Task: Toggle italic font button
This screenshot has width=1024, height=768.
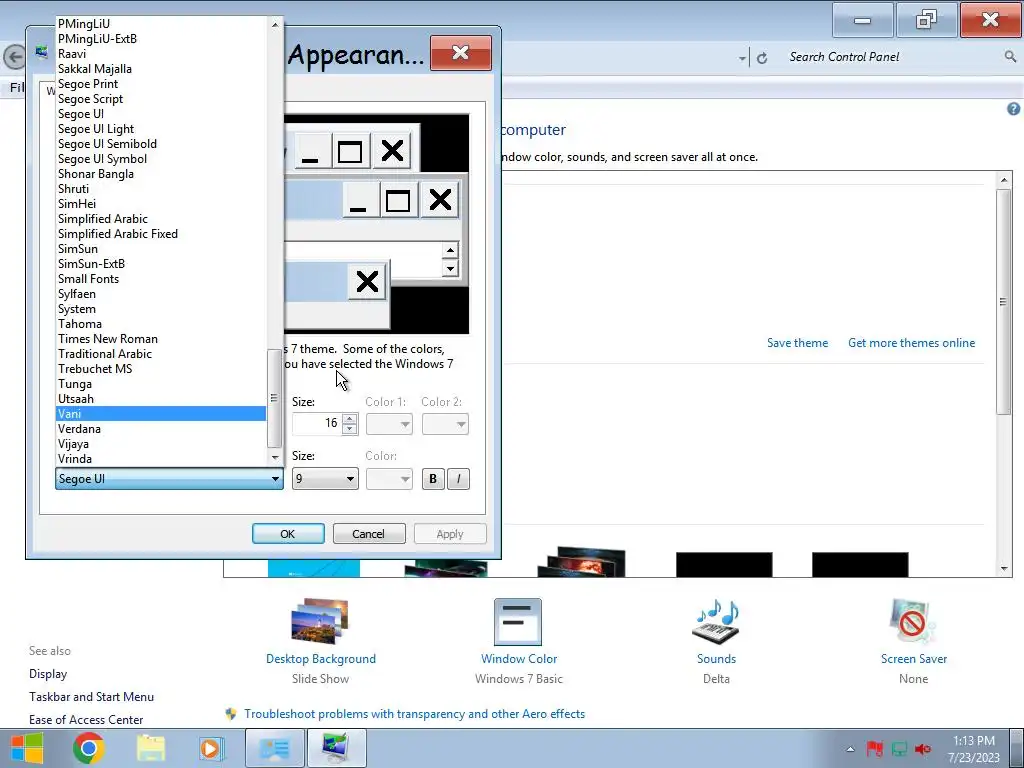Action: click(x=458, y=479)
